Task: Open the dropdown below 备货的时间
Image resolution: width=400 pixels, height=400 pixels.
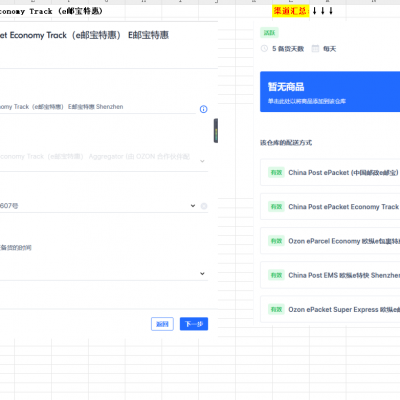Action: point(202,273)
